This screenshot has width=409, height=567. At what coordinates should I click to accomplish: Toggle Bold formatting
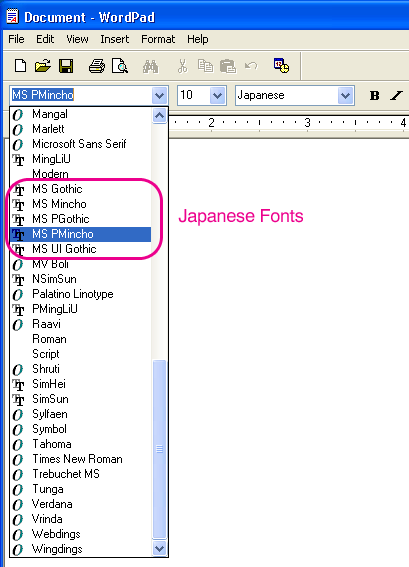pos(375,95)
